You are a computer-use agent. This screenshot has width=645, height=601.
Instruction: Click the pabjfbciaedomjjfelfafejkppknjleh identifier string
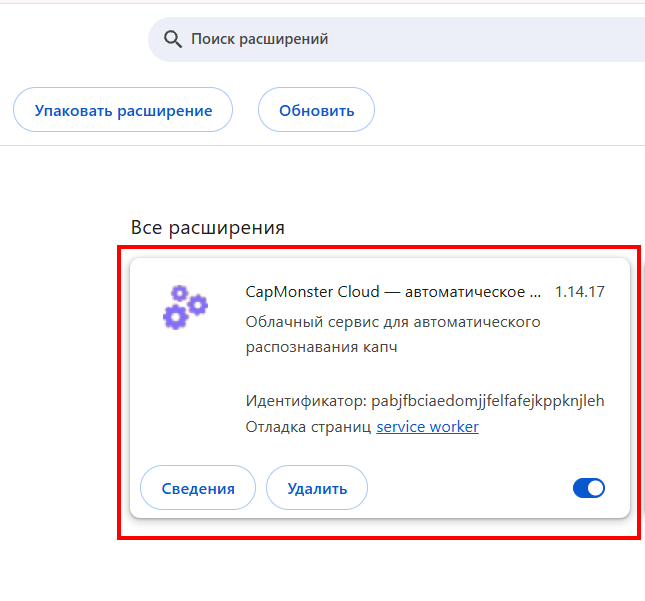tap(488, 401)
